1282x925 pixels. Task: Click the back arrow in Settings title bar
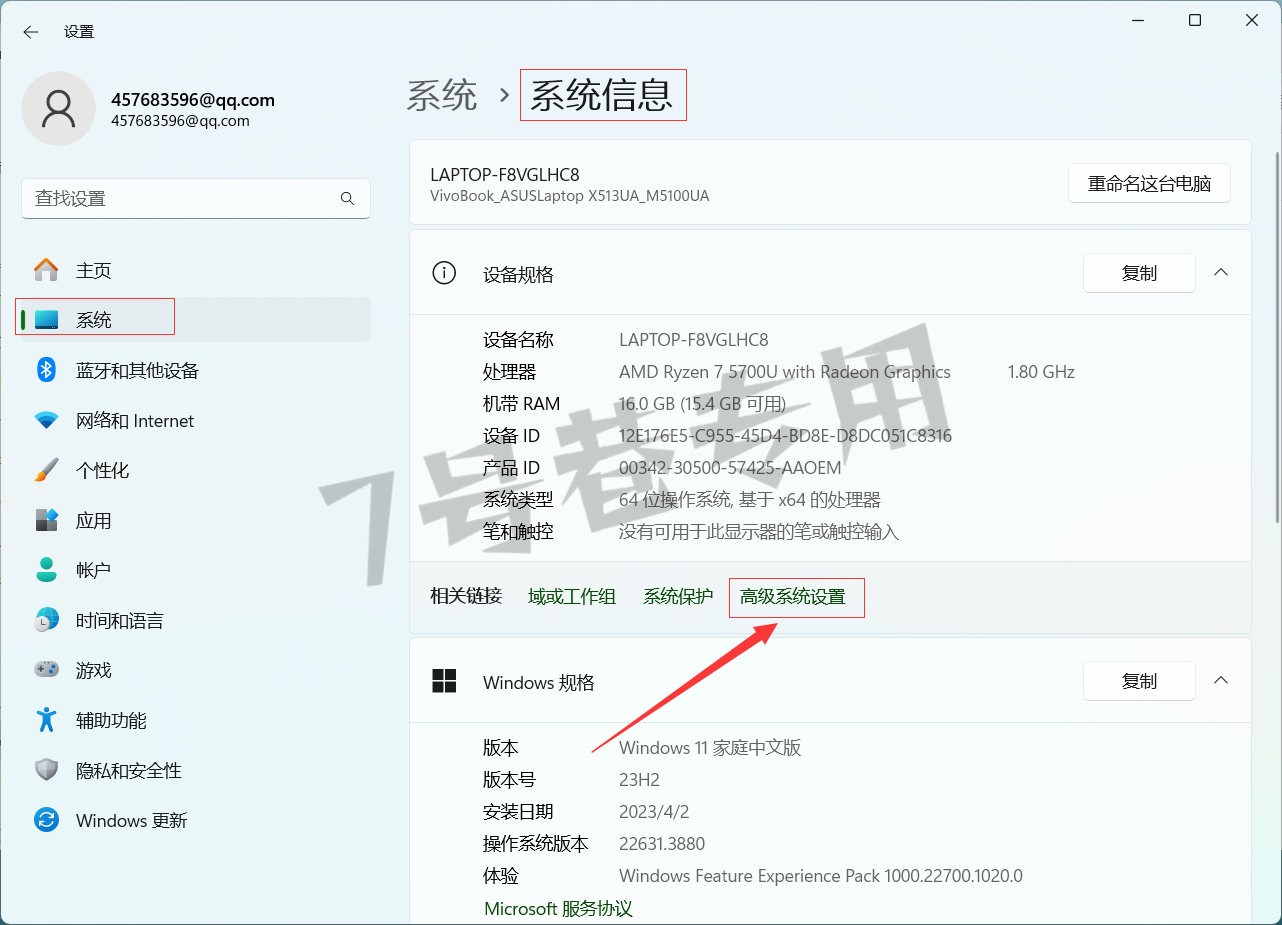[31, 32]
